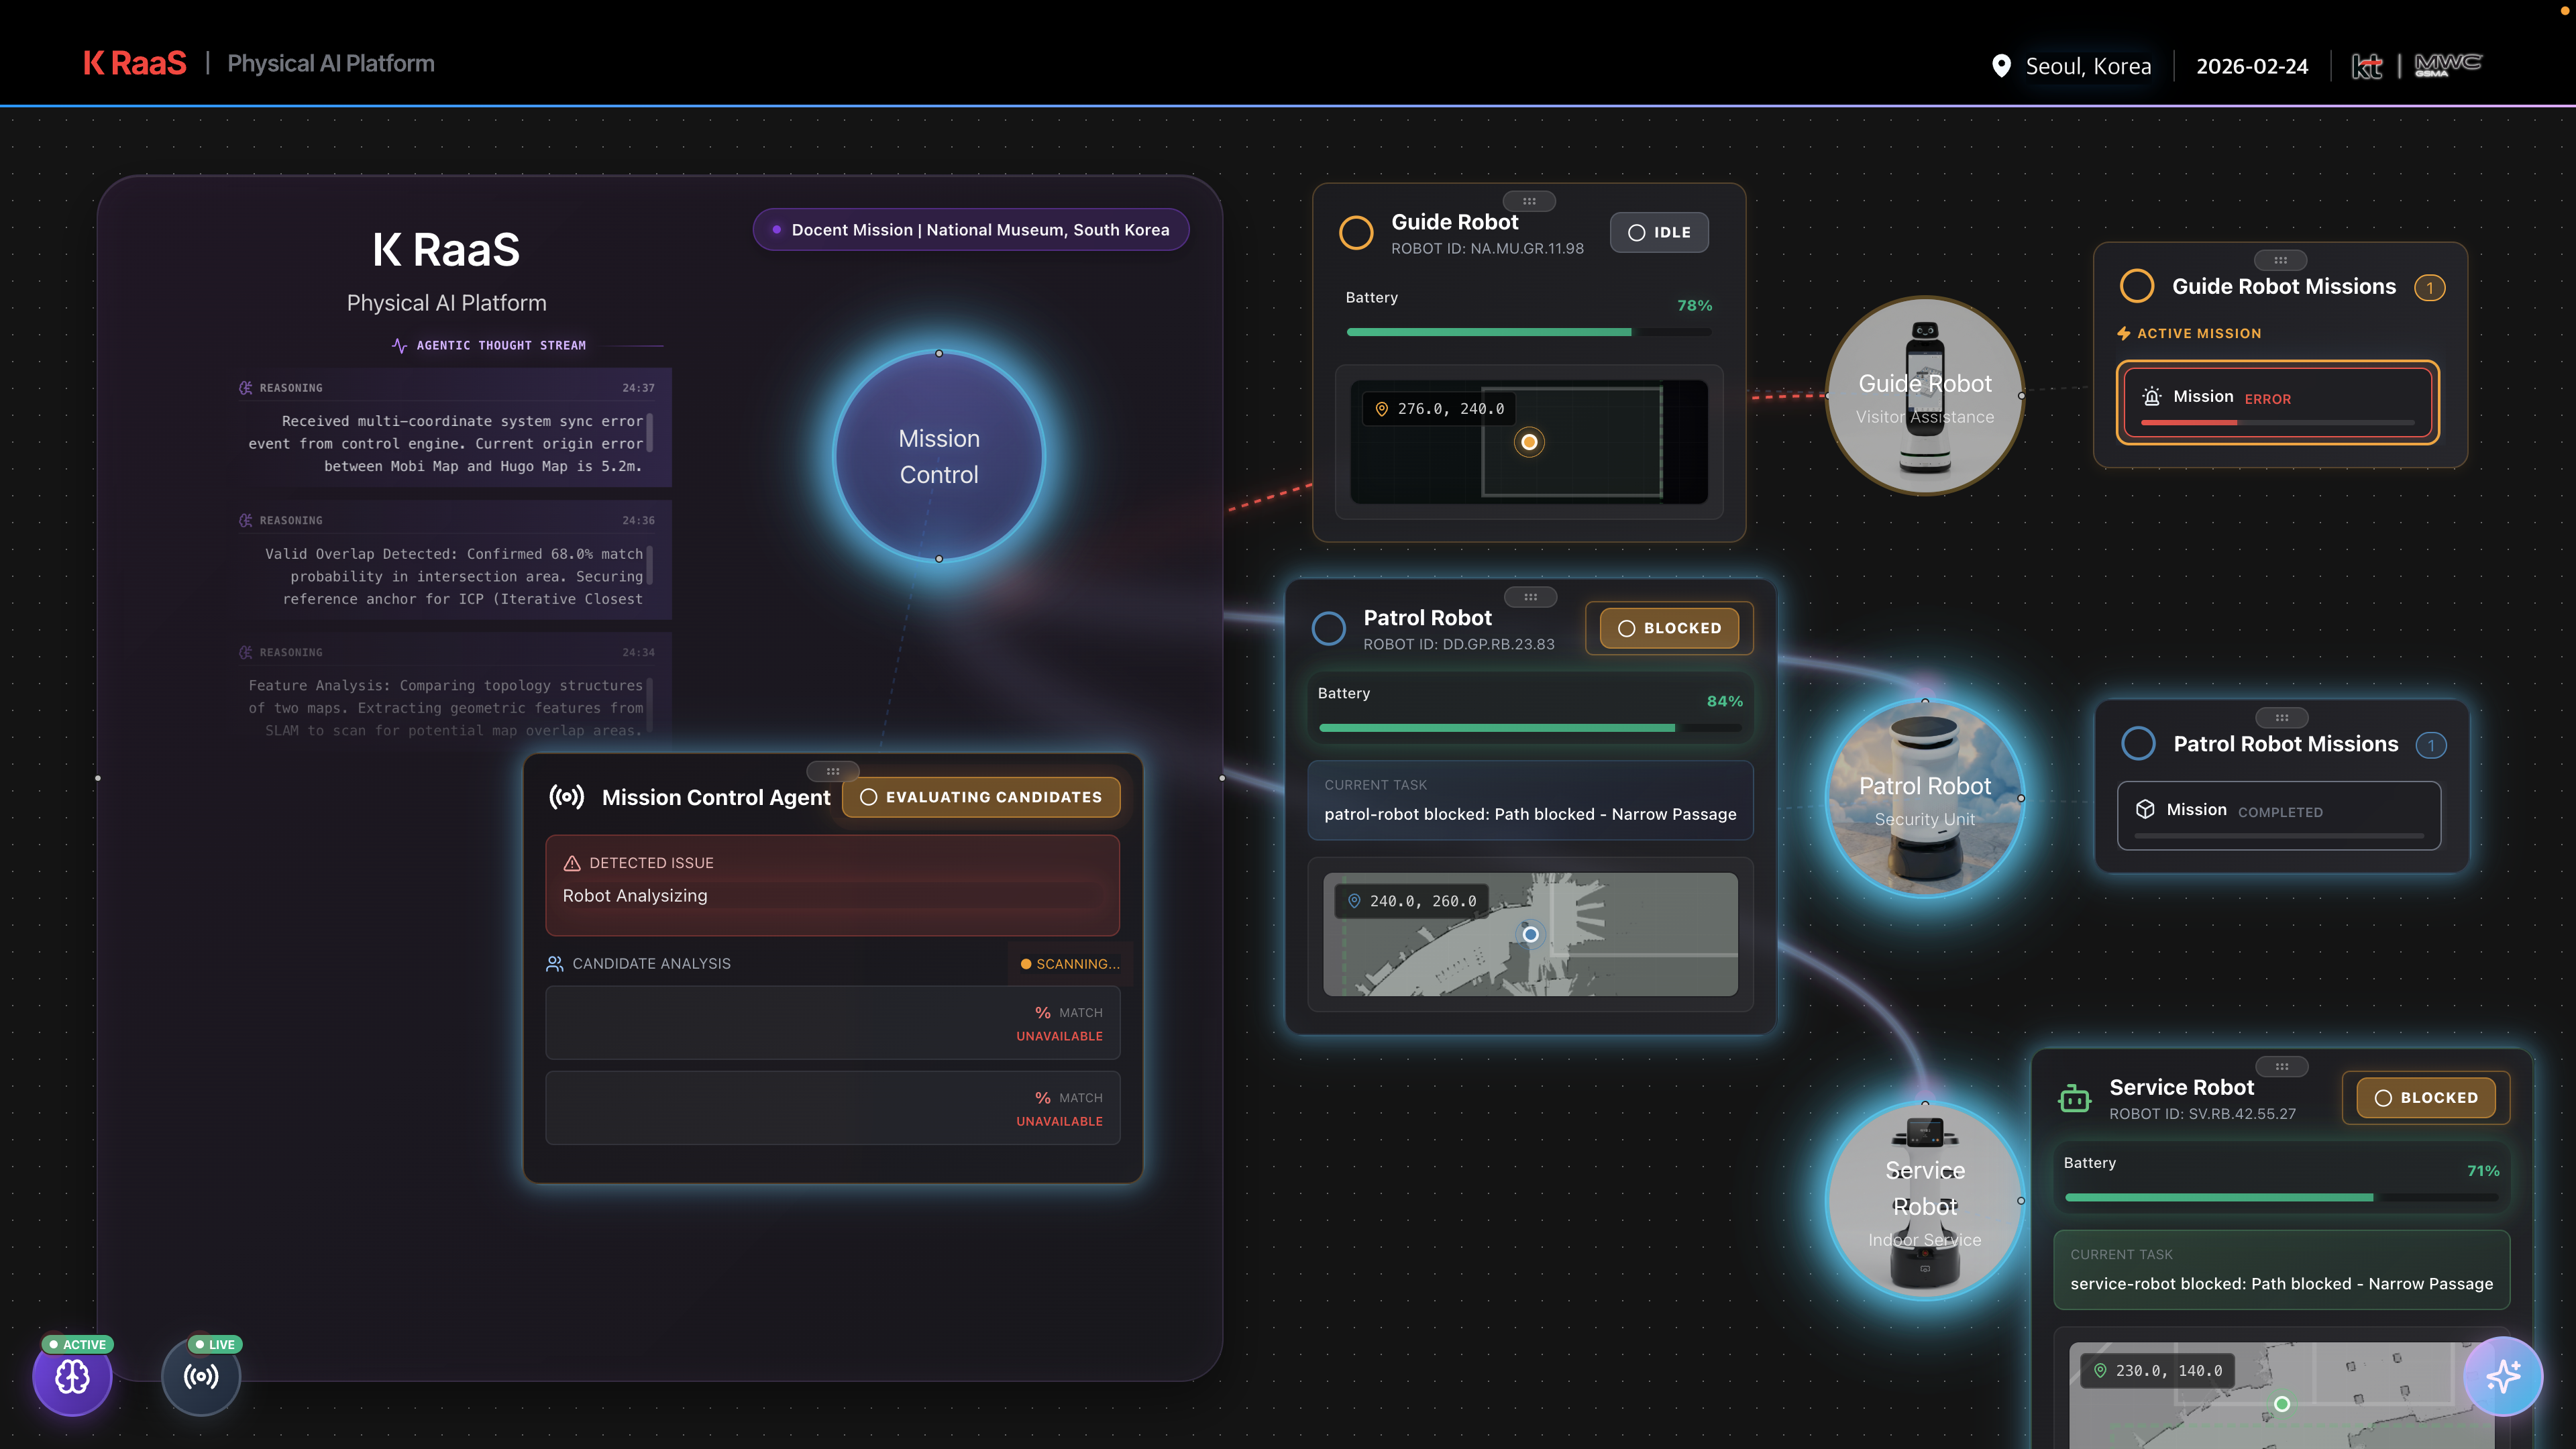Click the Service Robot card's drag handle
This screenshot has height=1449, width=2576.
[x=2281, y=1067]
